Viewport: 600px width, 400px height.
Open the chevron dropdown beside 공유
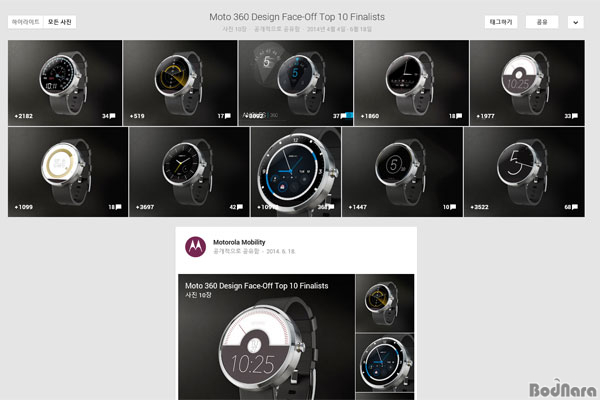click(576, 22)
